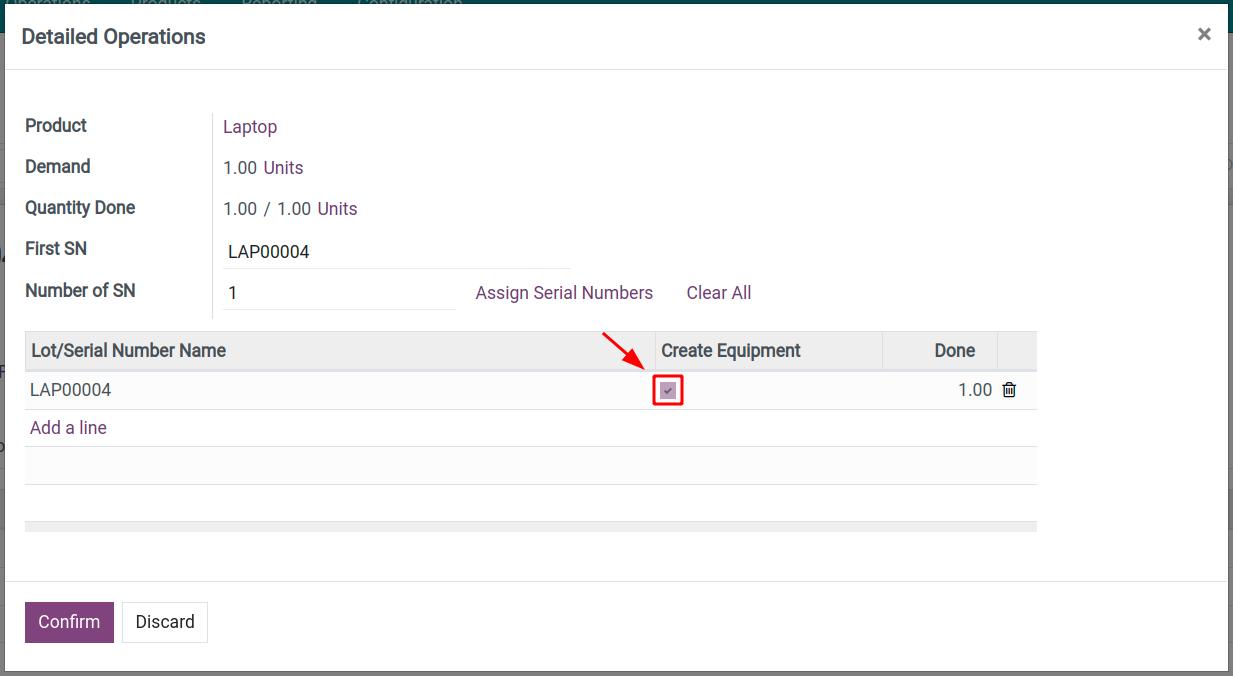Add a new serial number line

coord(67,427)
